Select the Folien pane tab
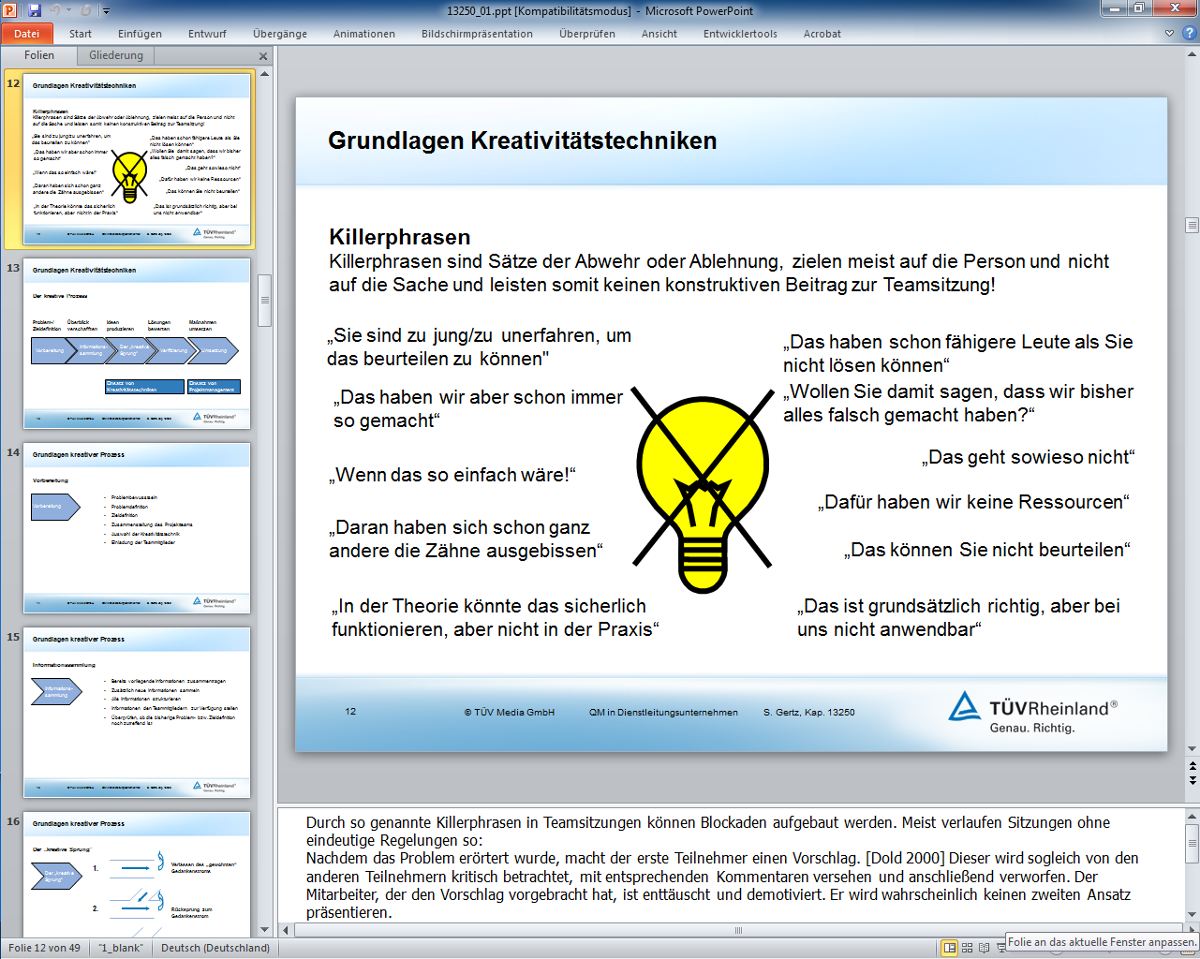This screenshot has height=959, width=1200. click(39, 56)
